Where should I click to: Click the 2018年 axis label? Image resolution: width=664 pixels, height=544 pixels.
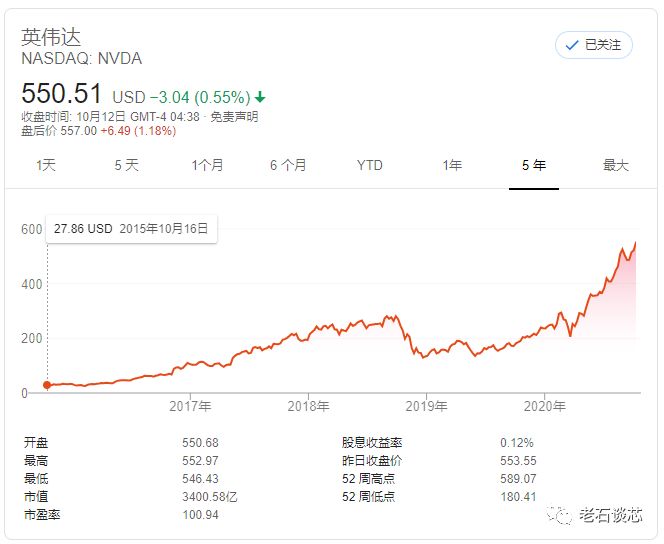[308, 406]
